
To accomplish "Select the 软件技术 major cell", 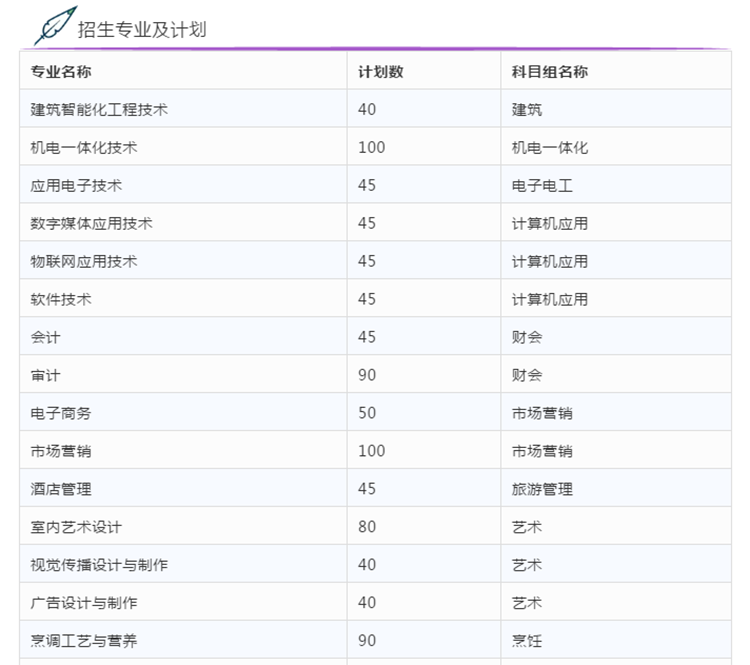I will 61,300.
